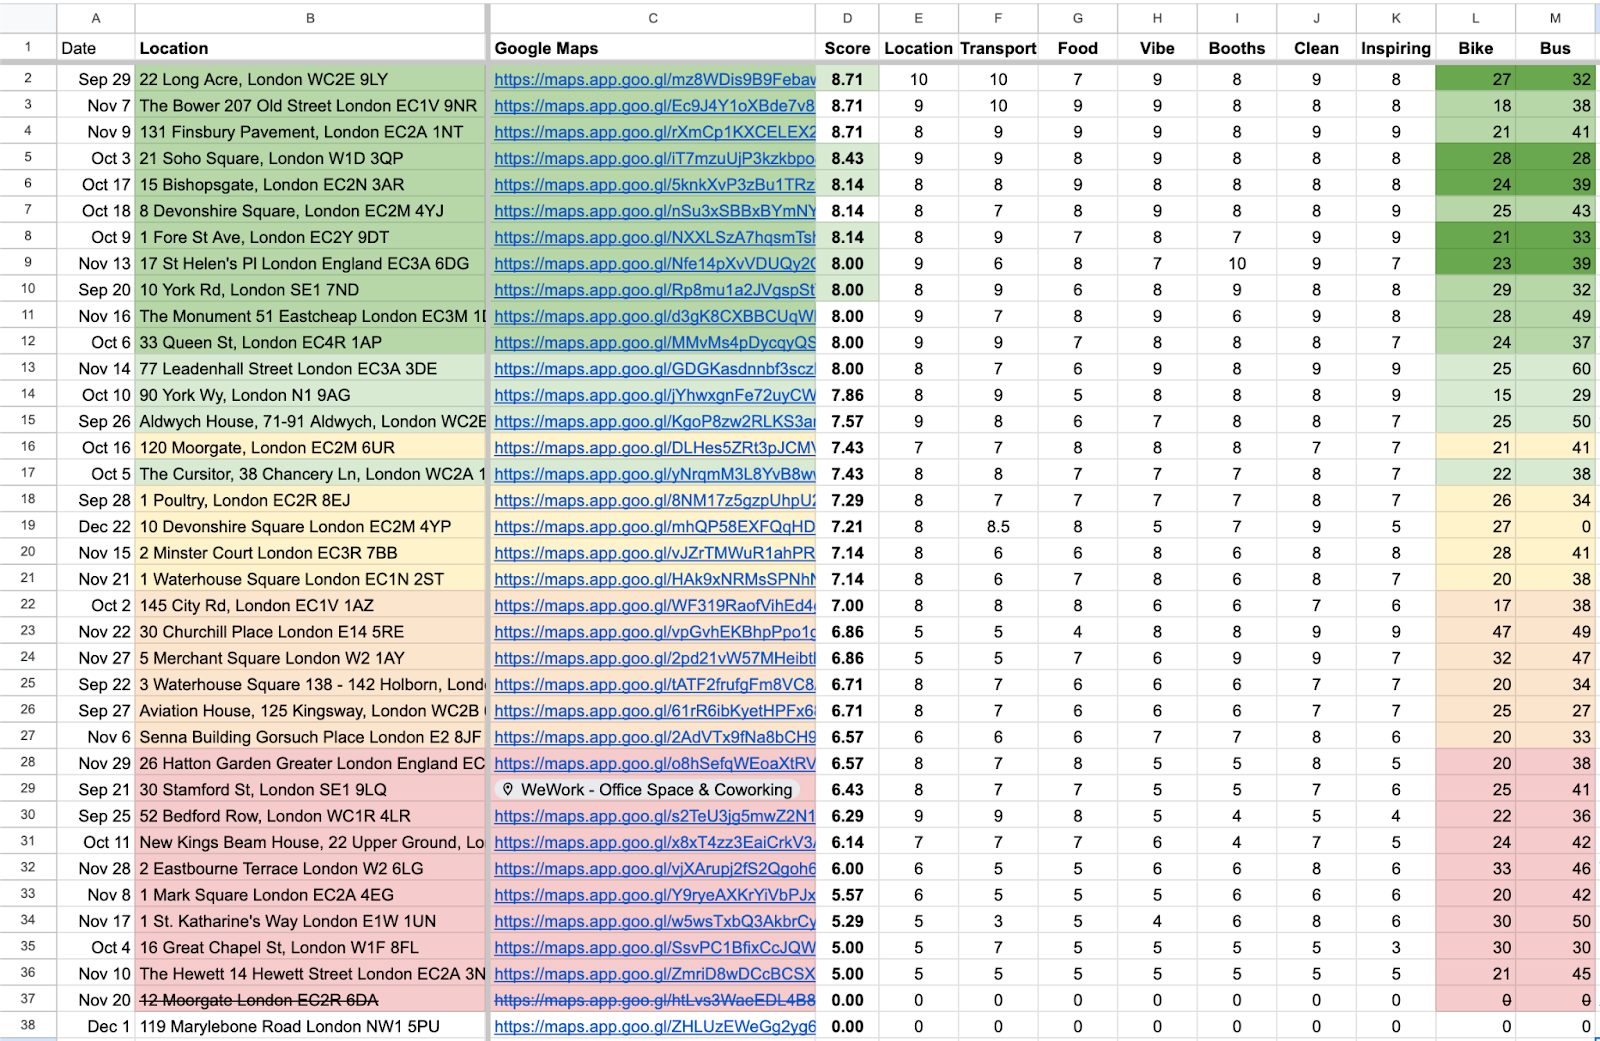Select the cell '33 Queen St, London EC4R 1AP'
This screenshot has height=1041, width=1600.
coord(310,342)
